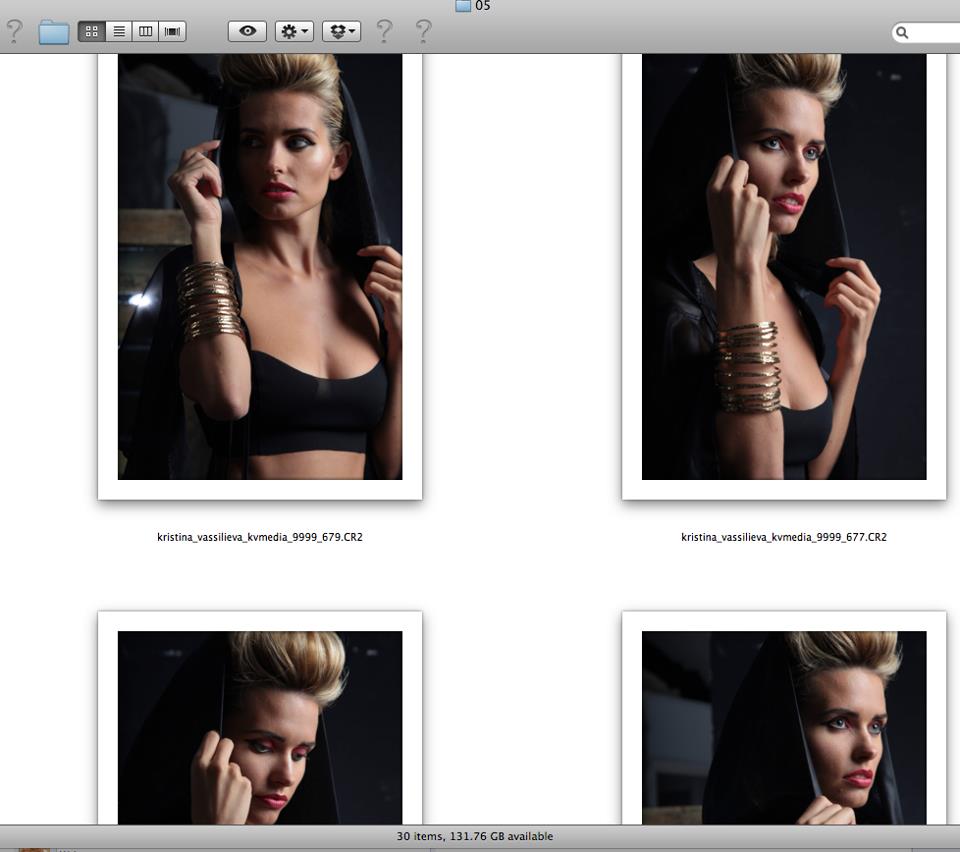Click the file name kristina_vassilieva_kvmedia_9999_679.CR2
960x852 pixels.
260,537
